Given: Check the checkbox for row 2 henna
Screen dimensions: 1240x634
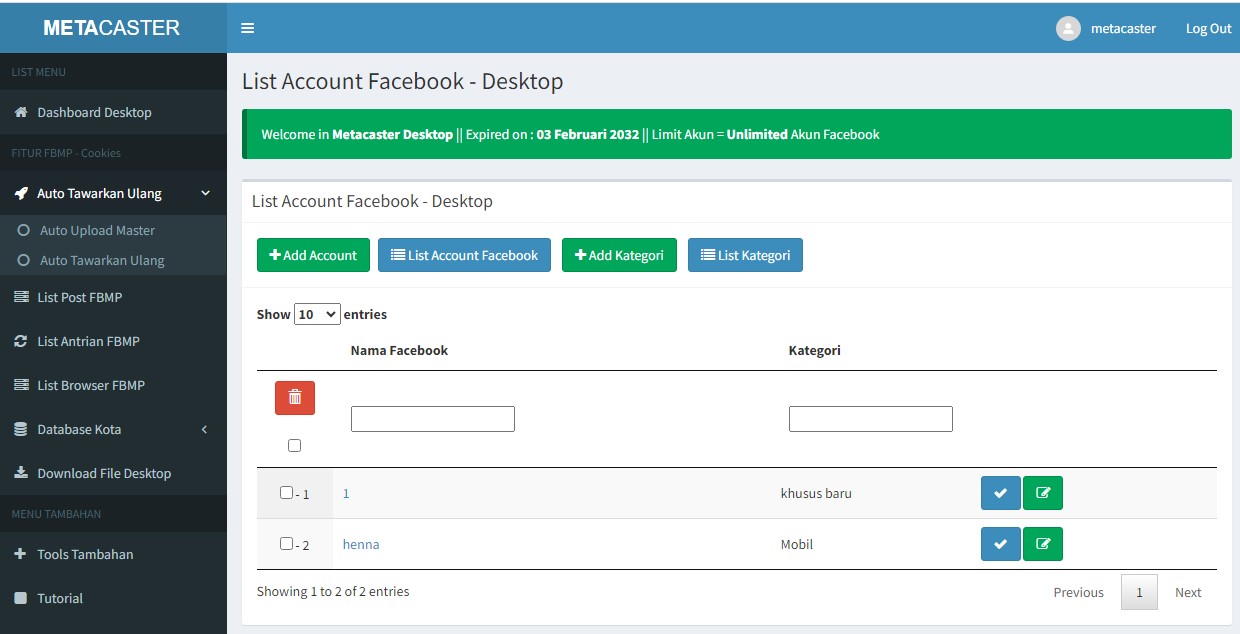Looking at the screenshot, I should pos(287,543).
